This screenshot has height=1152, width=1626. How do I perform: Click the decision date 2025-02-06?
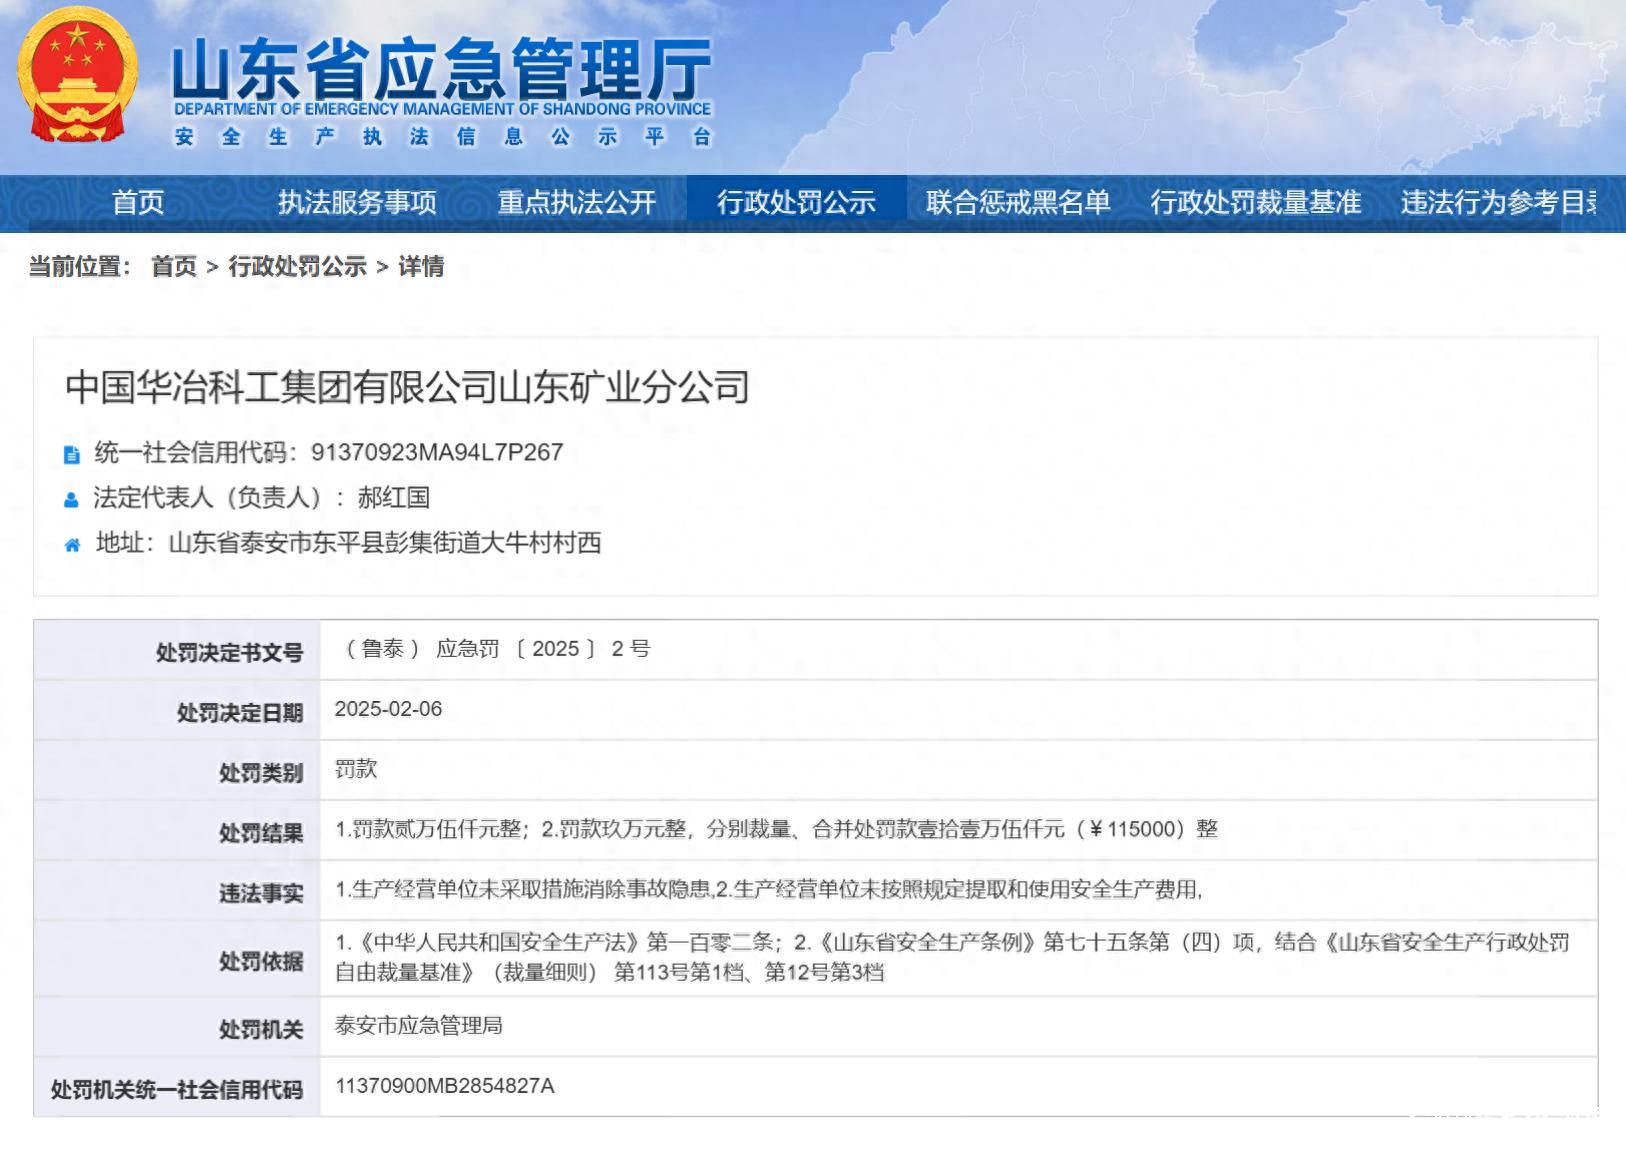pyautogui.click(x=388, y=709)
